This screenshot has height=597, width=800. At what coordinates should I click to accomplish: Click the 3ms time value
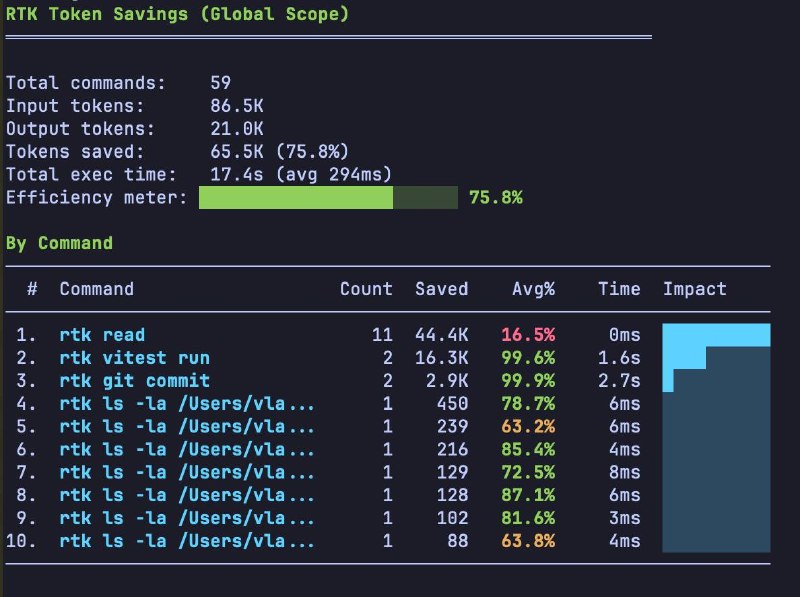[625, 518]
